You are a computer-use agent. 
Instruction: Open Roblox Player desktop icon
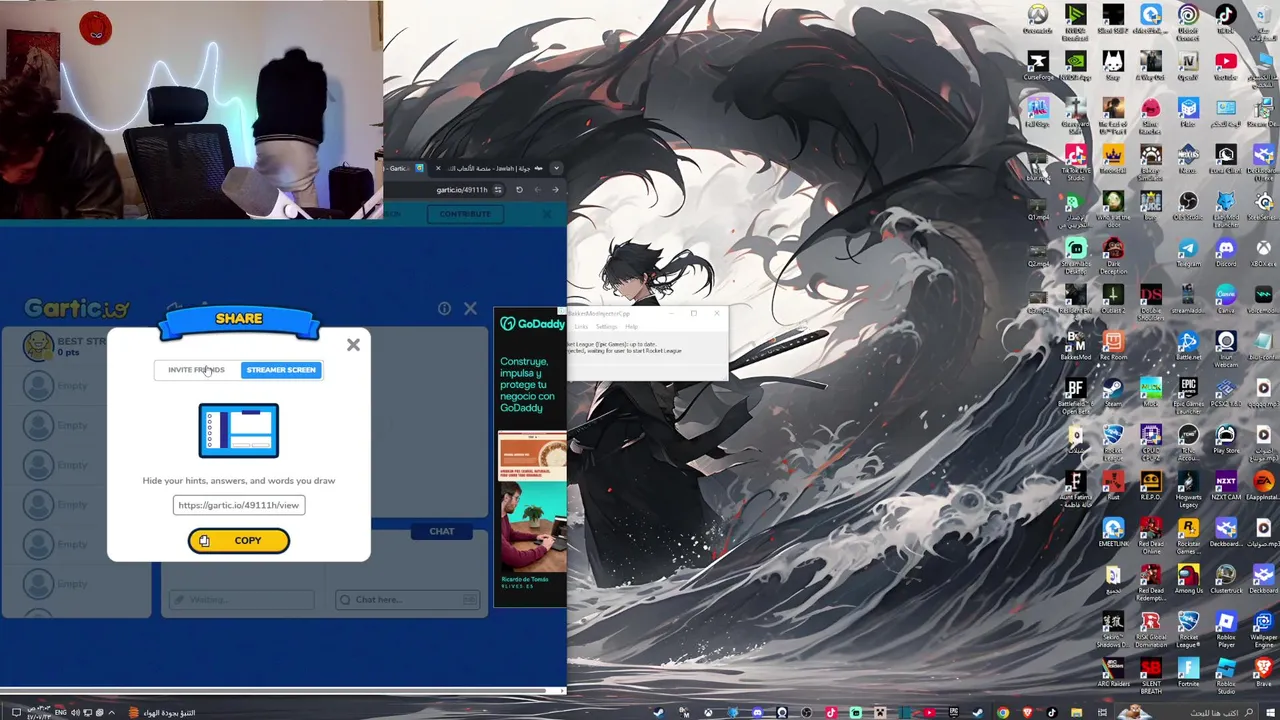pos(1226,628)
